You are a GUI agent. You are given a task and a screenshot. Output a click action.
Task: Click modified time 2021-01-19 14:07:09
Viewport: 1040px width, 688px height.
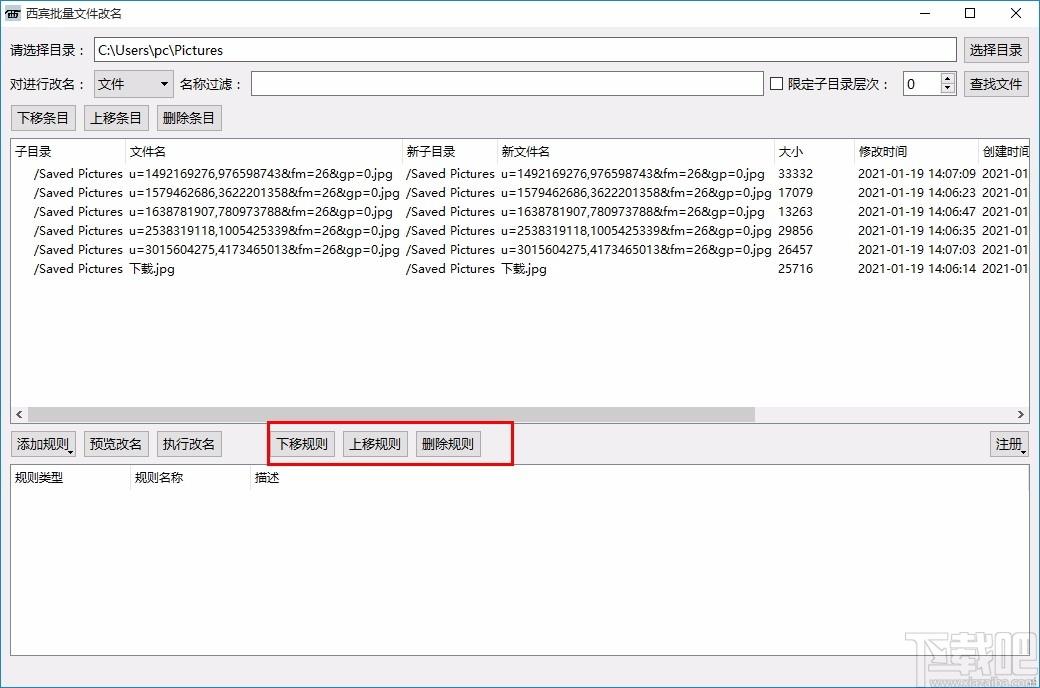pyautogui.click(x=917, y=174)
